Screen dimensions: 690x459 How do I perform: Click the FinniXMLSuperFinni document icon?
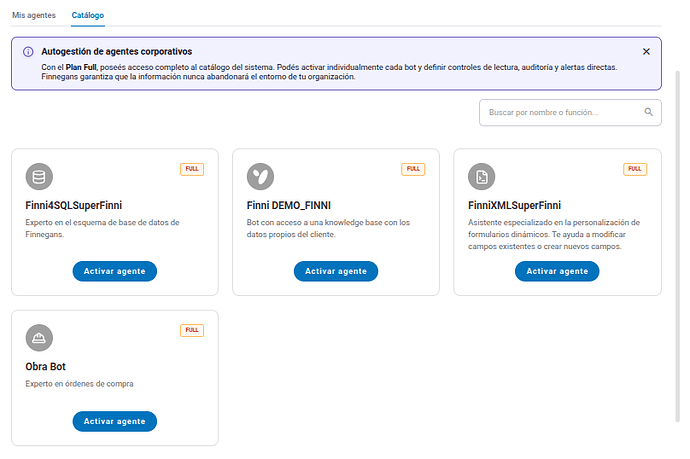pyautogui.click(x=481, y=176)
